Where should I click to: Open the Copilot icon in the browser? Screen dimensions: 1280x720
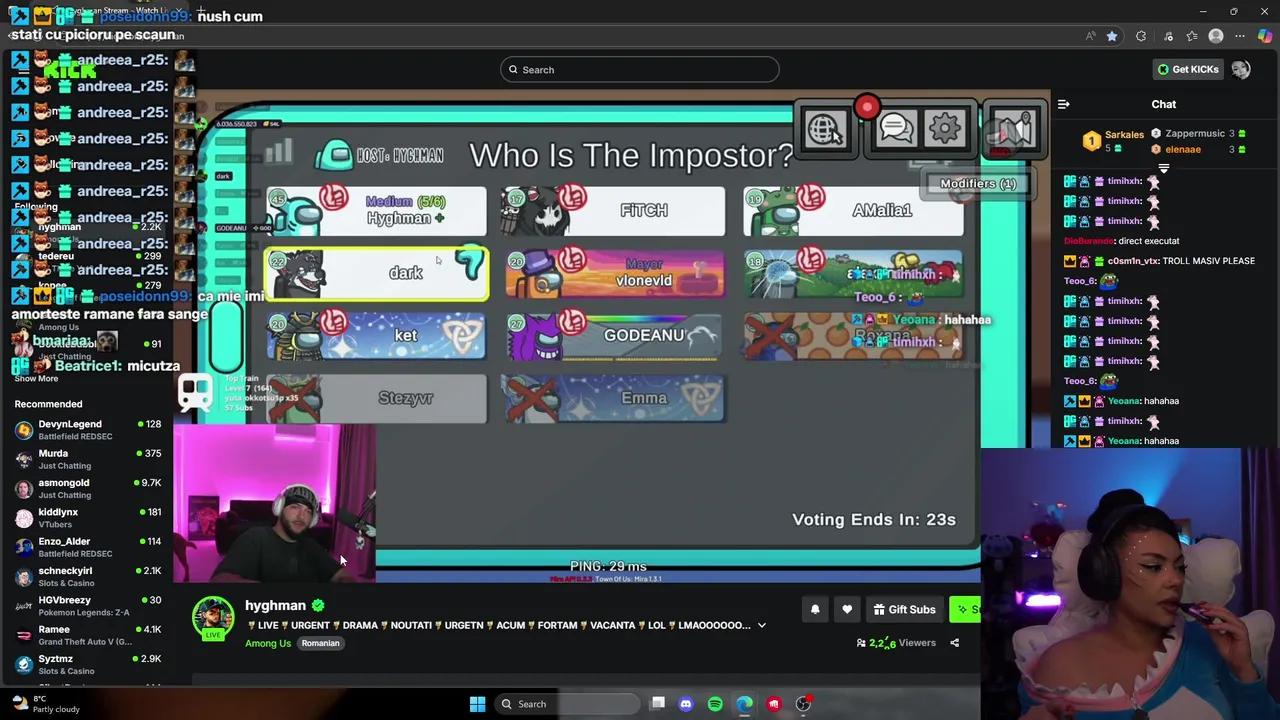pyautogui.click(x=1265, y=37)
